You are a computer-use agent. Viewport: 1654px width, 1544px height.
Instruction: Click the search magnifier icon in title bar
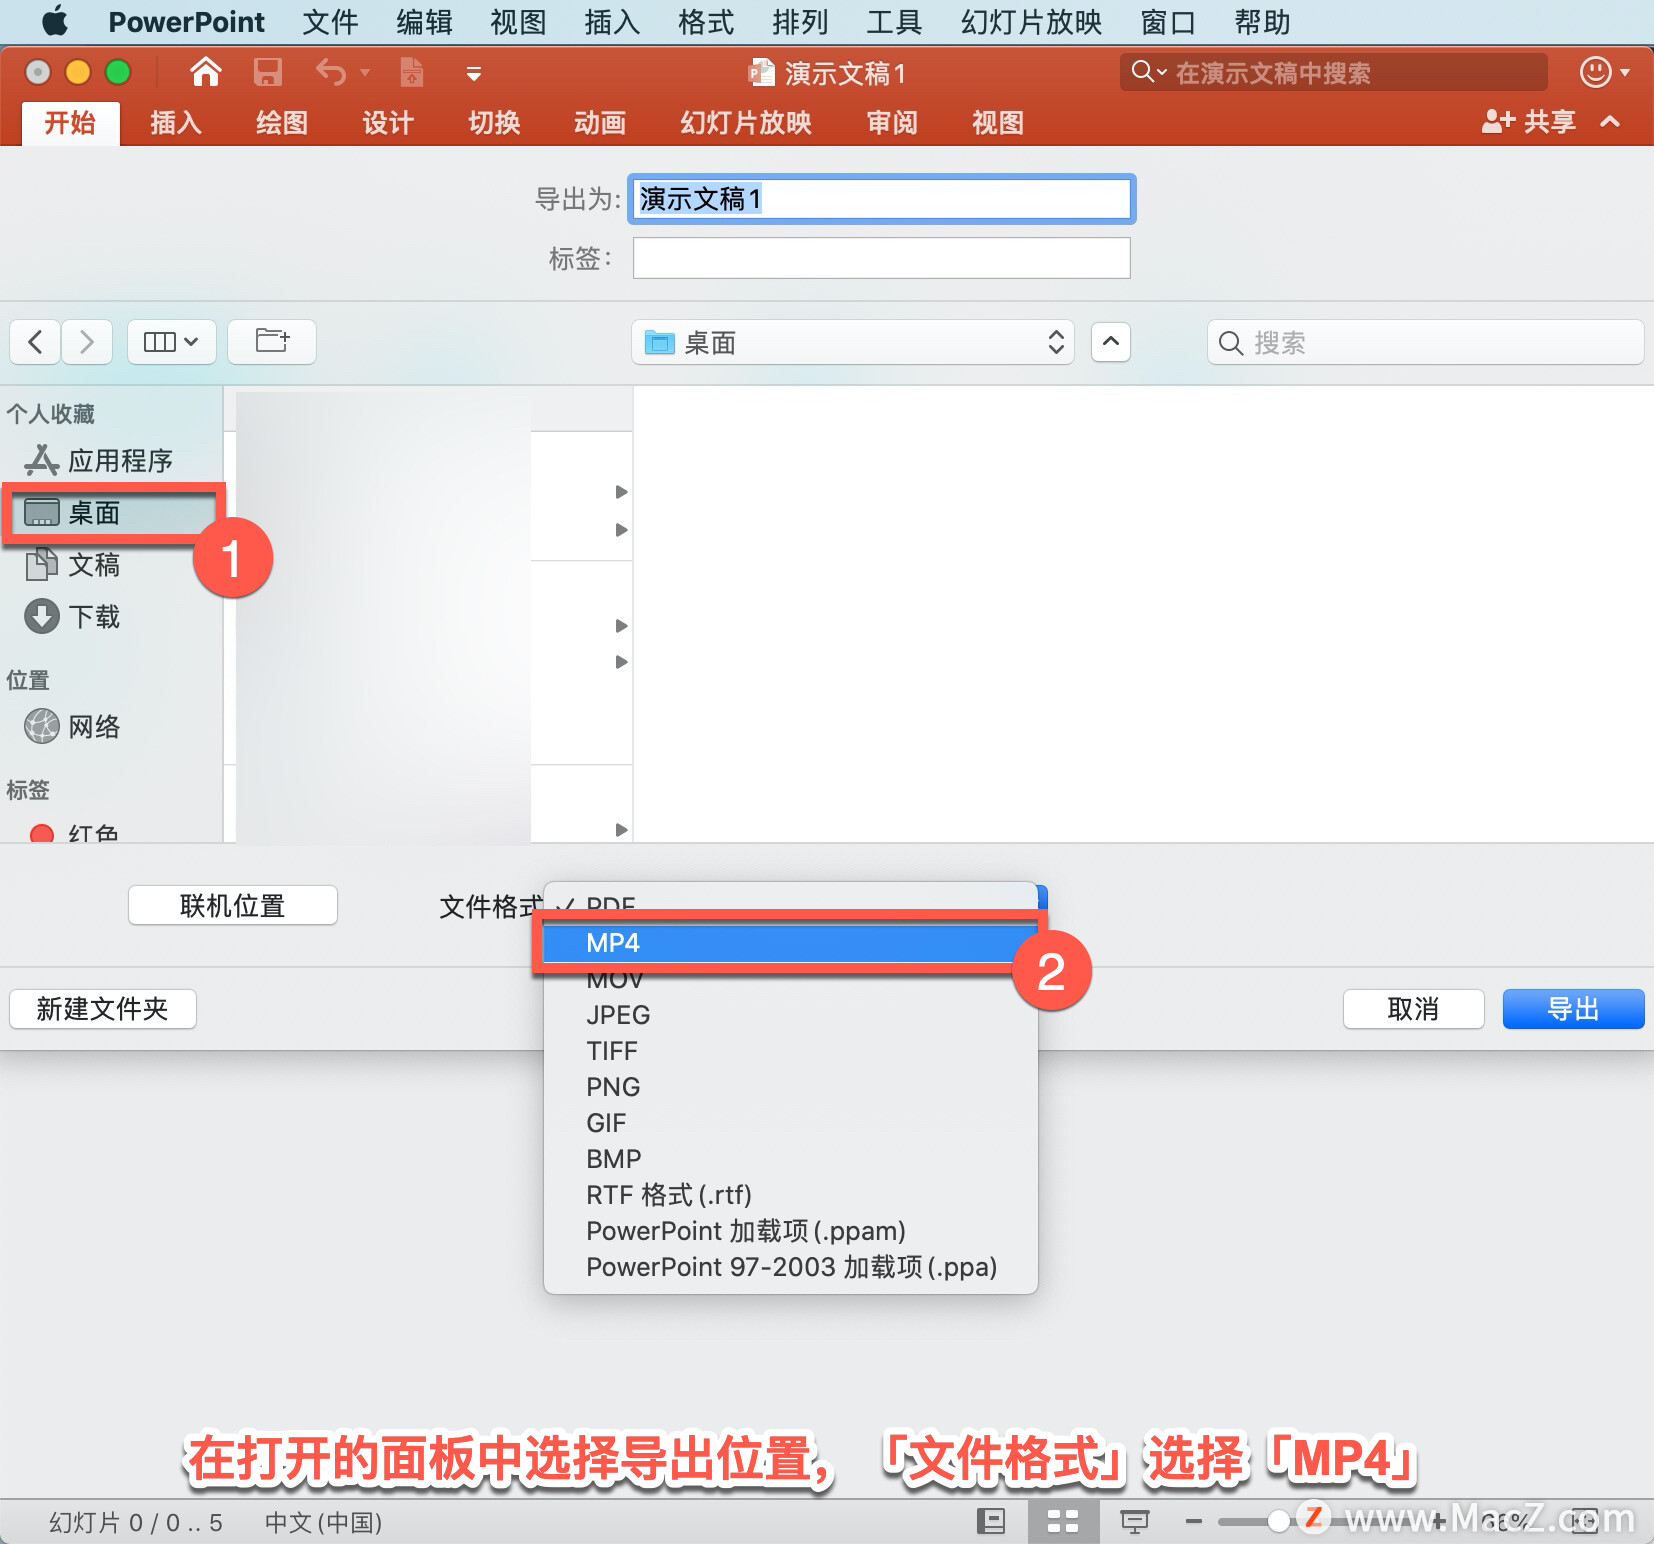1141,72
